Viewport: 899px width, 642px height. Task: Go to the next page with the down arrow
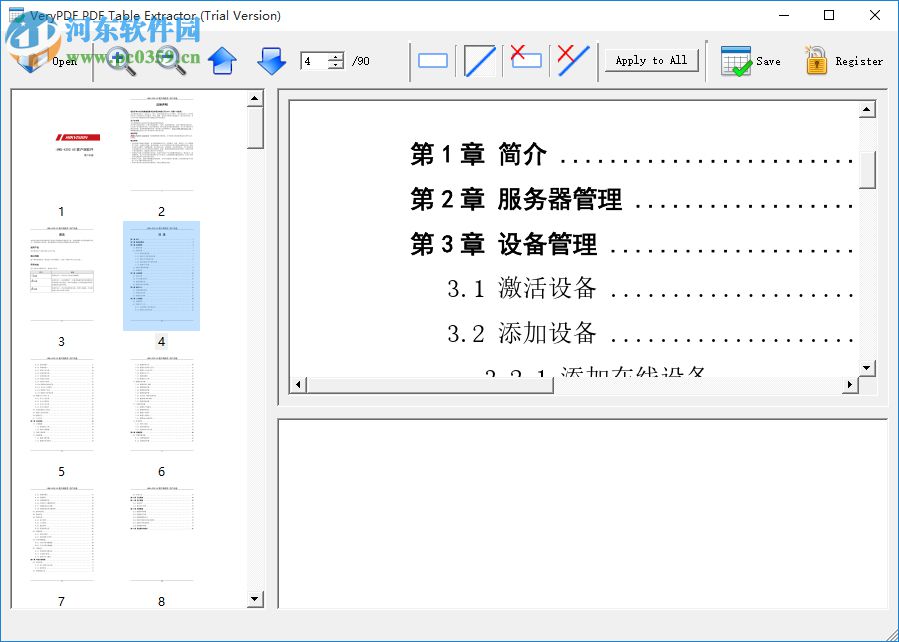point(271,60)
